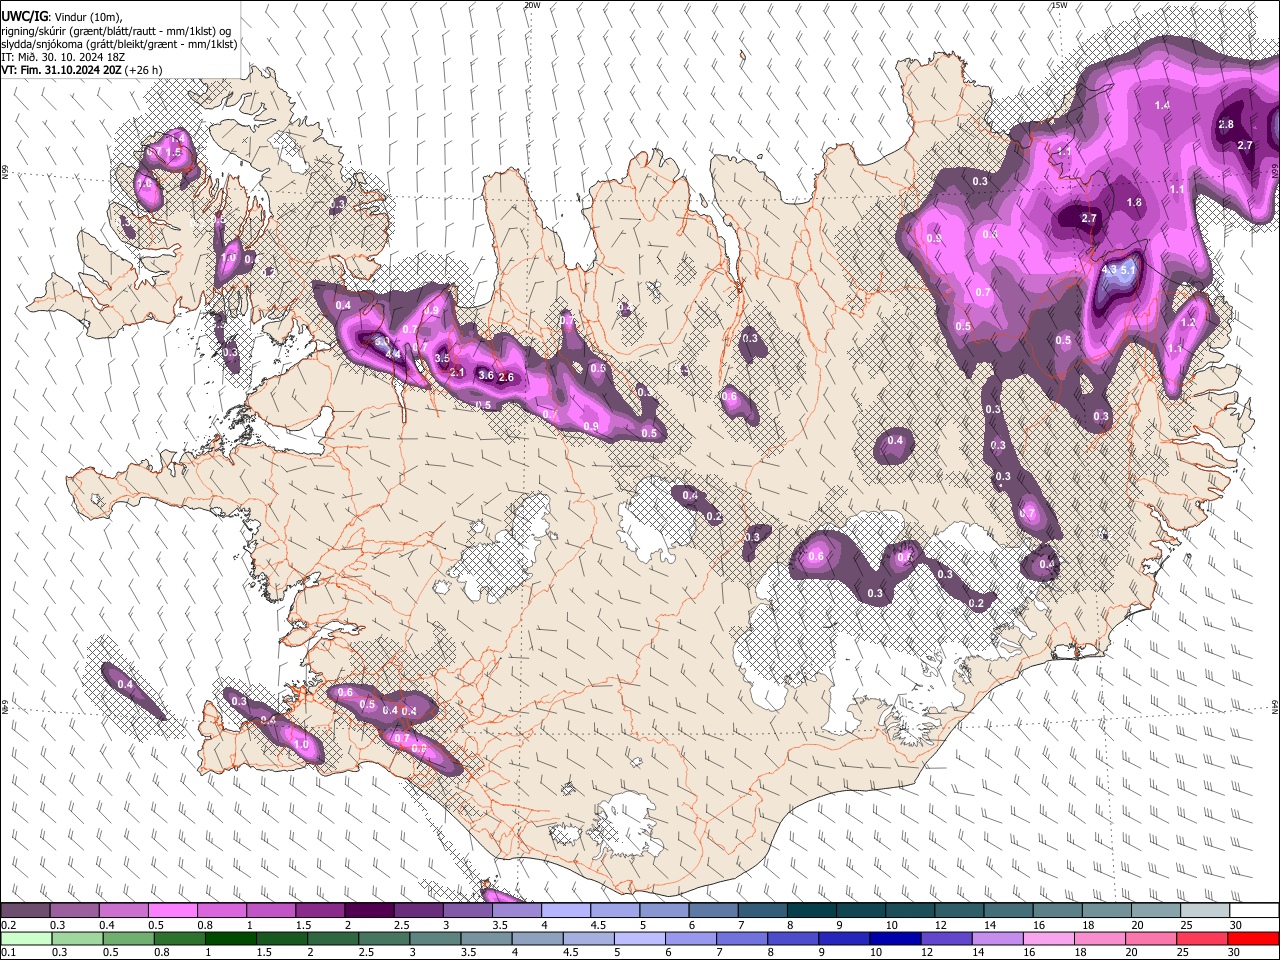Click the 15W longitude label at the top
The height and width of the screenshot is (960, 1280).
pyautogui.click(x=1059, y=5)
